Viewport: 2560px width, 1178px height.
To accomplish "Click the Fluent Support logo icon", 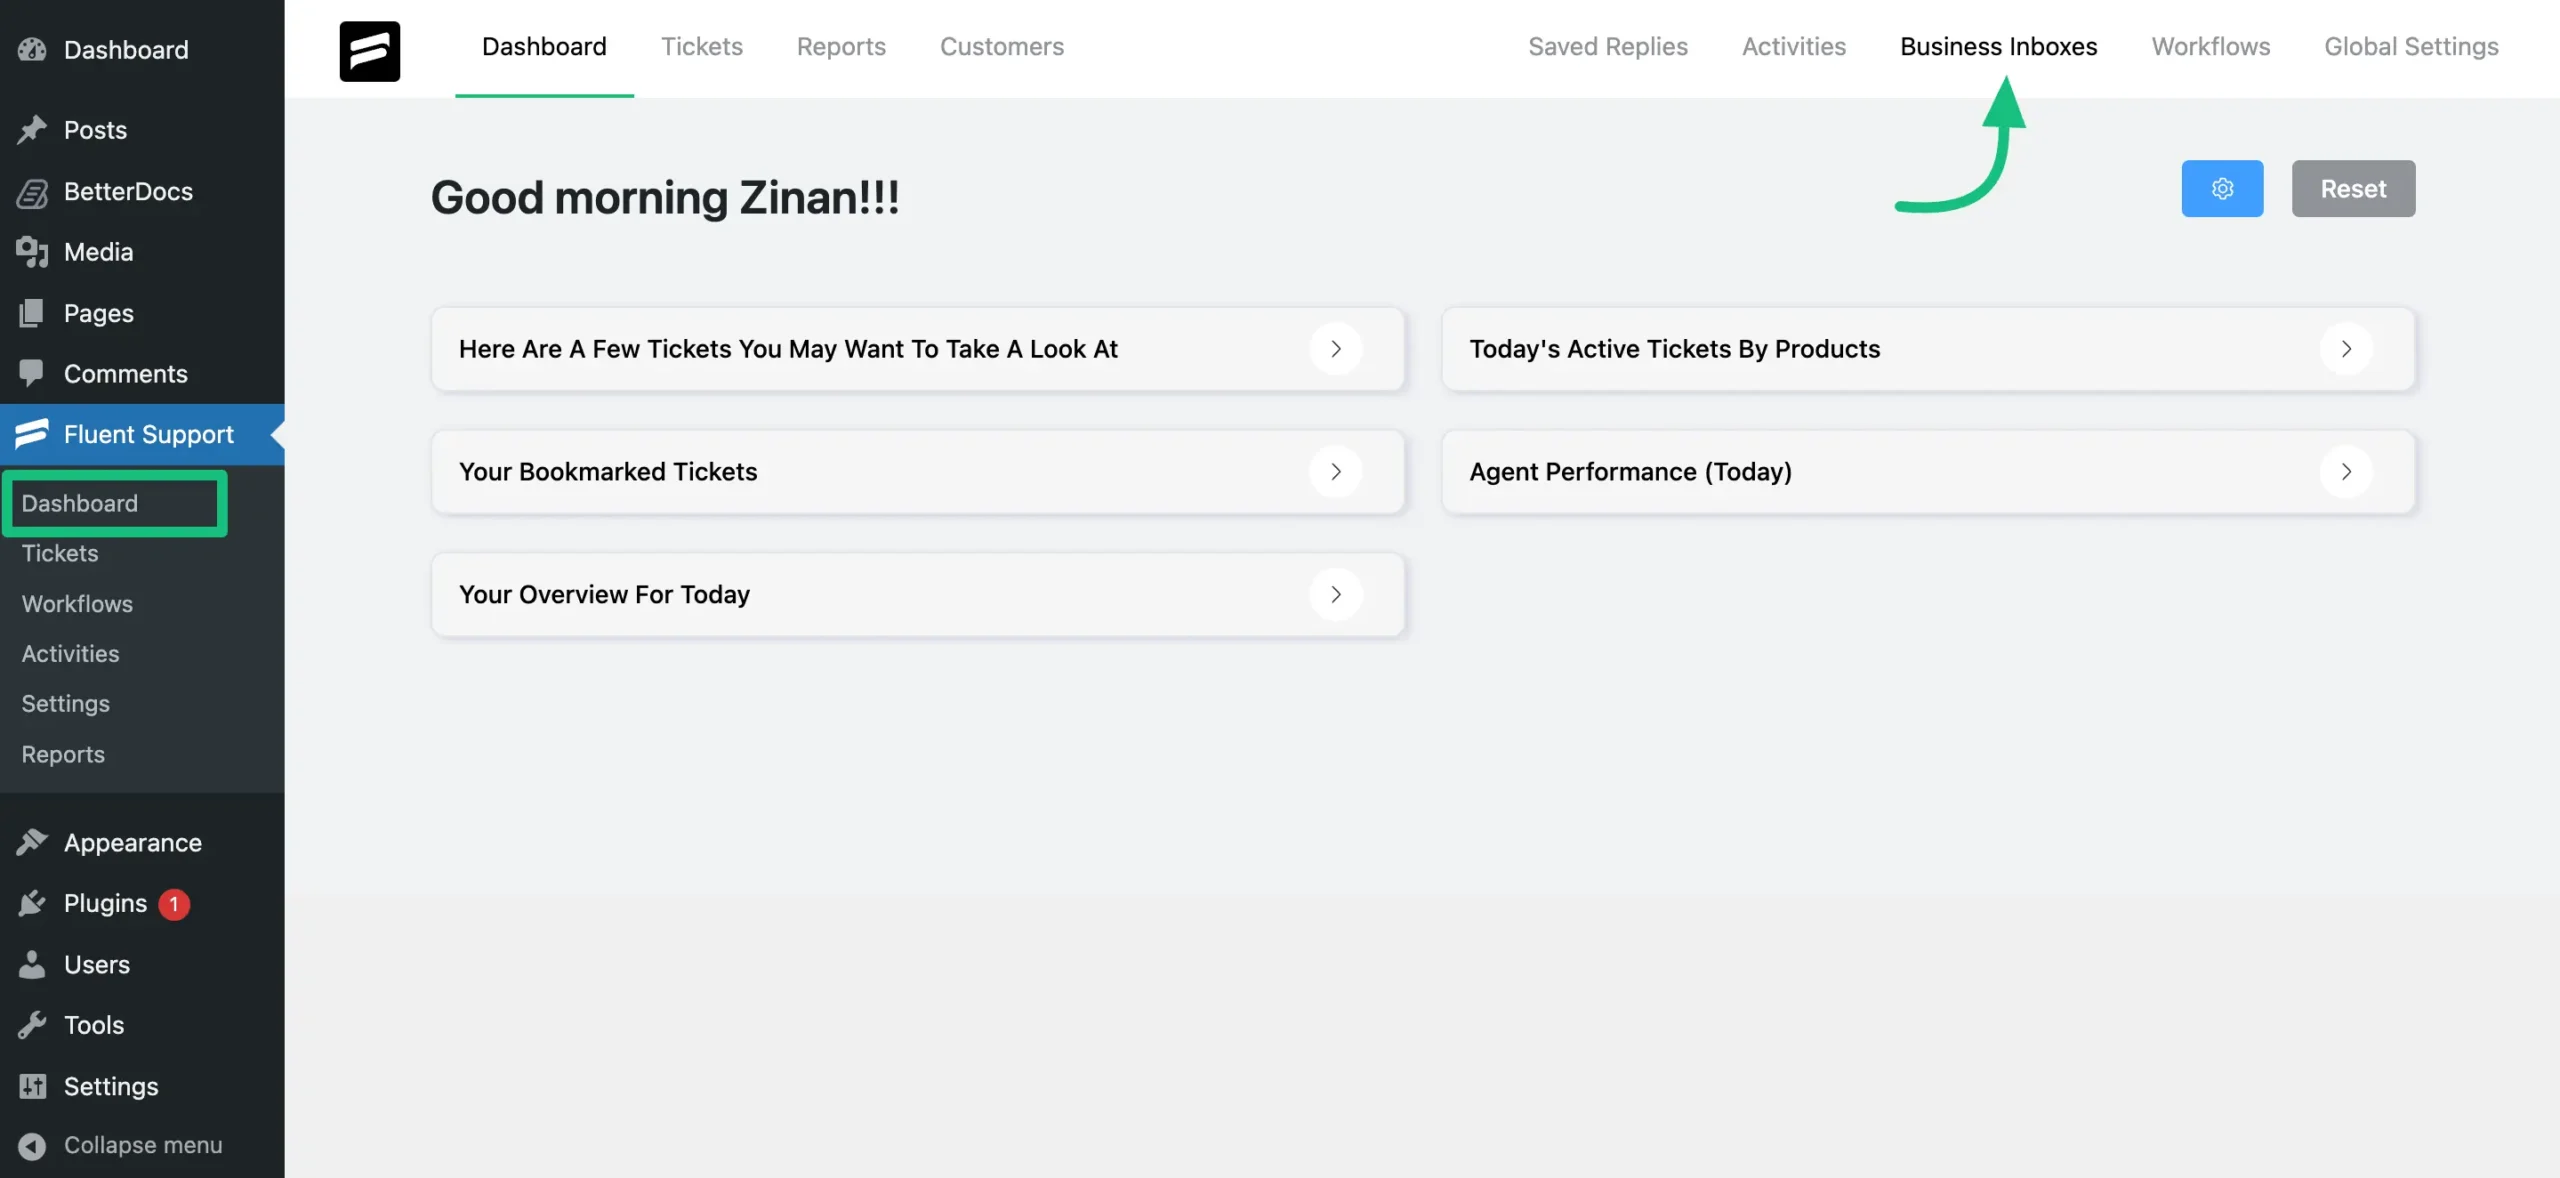I will point(369,50).
